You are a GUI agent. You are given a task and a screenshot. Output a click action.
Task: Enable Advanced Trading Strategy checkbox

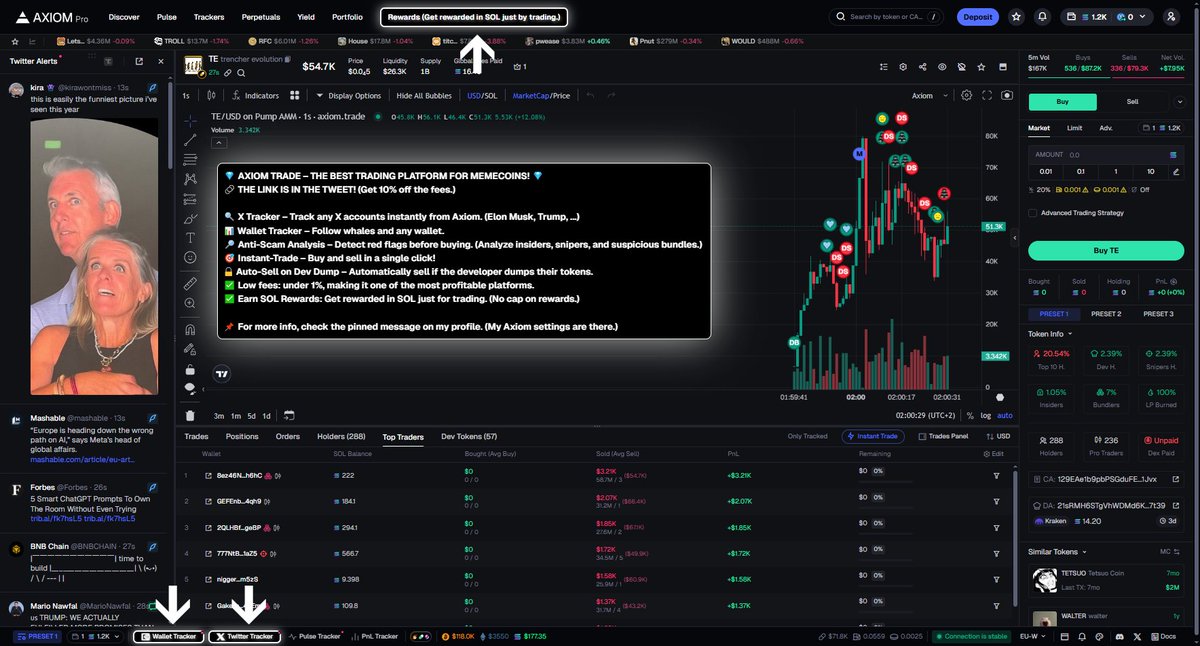pos(1033,212)
